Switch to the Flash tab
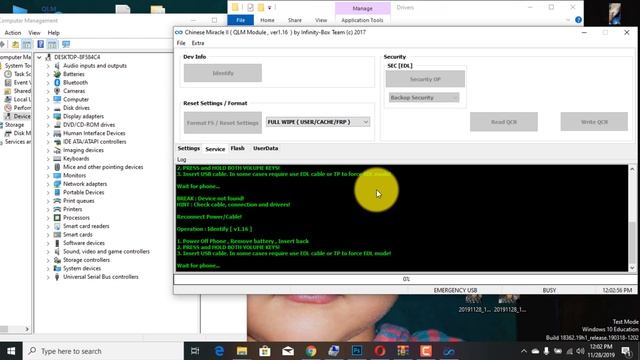The width and height of the screenshot is (640, 360). 238,148
